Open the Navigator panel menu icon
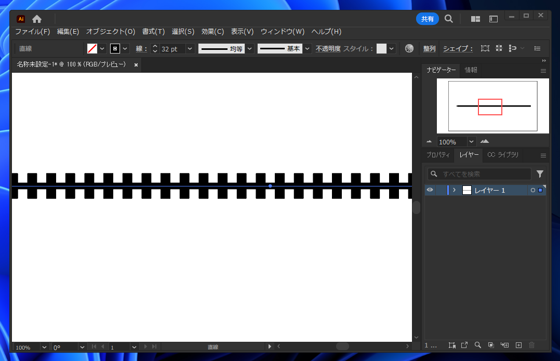 [x=543, y=71]
